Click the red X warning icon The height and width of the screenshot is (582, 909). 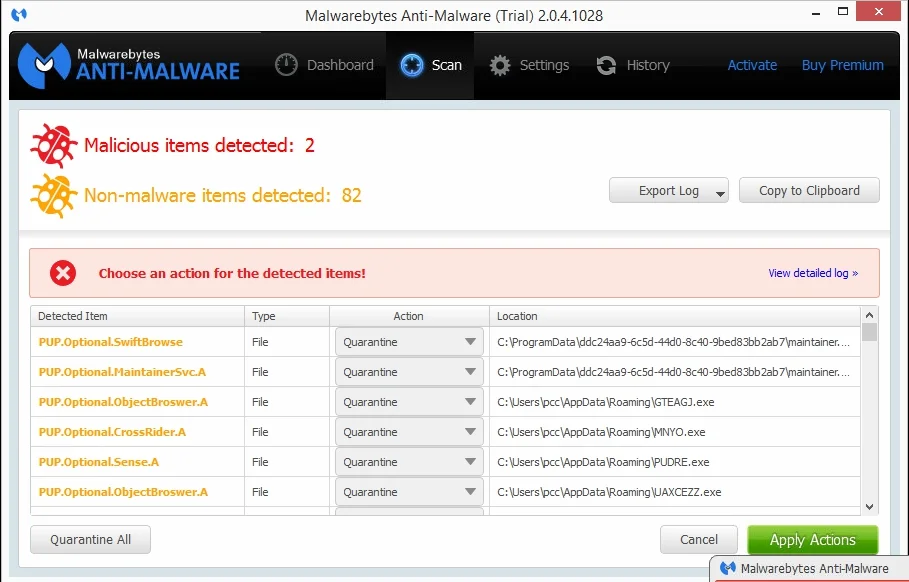click(x=63, y=273)
